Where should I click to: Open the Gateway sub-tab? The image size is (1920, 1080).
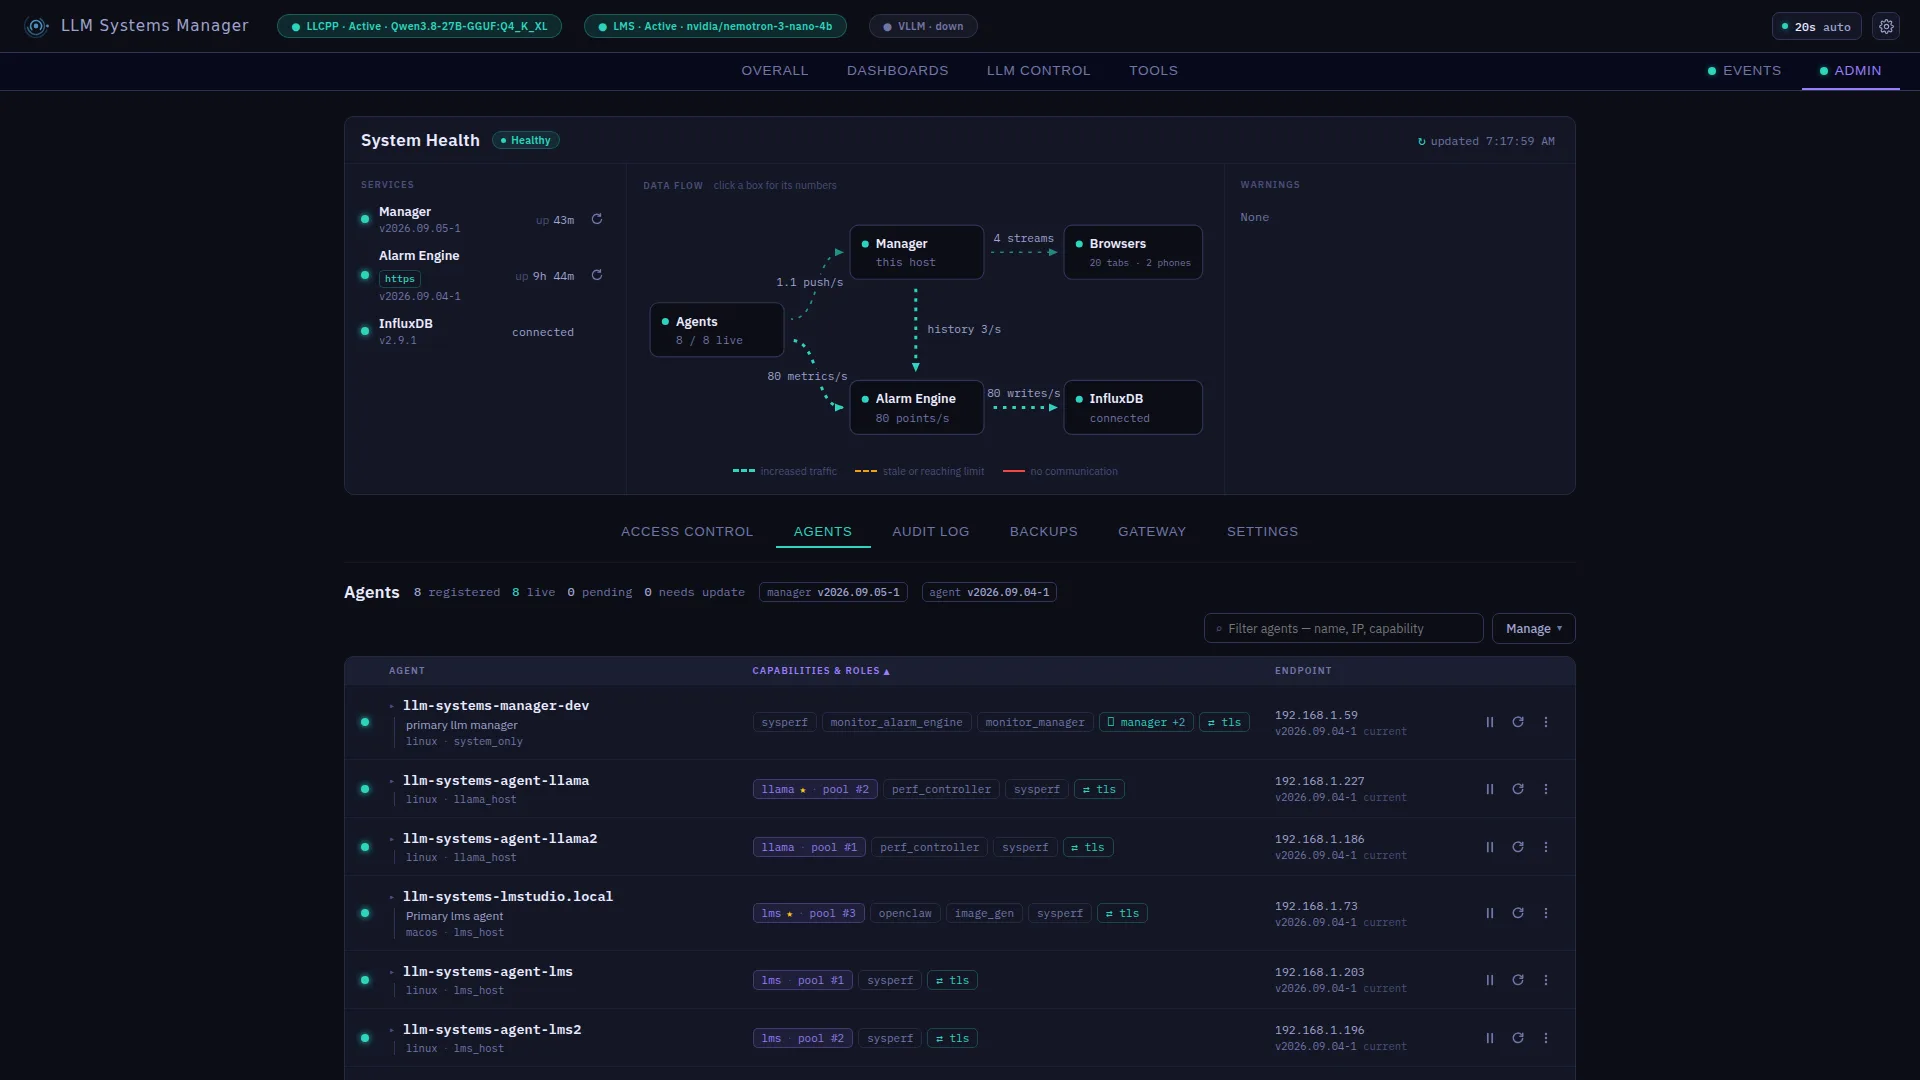(x=1152, y=532)
